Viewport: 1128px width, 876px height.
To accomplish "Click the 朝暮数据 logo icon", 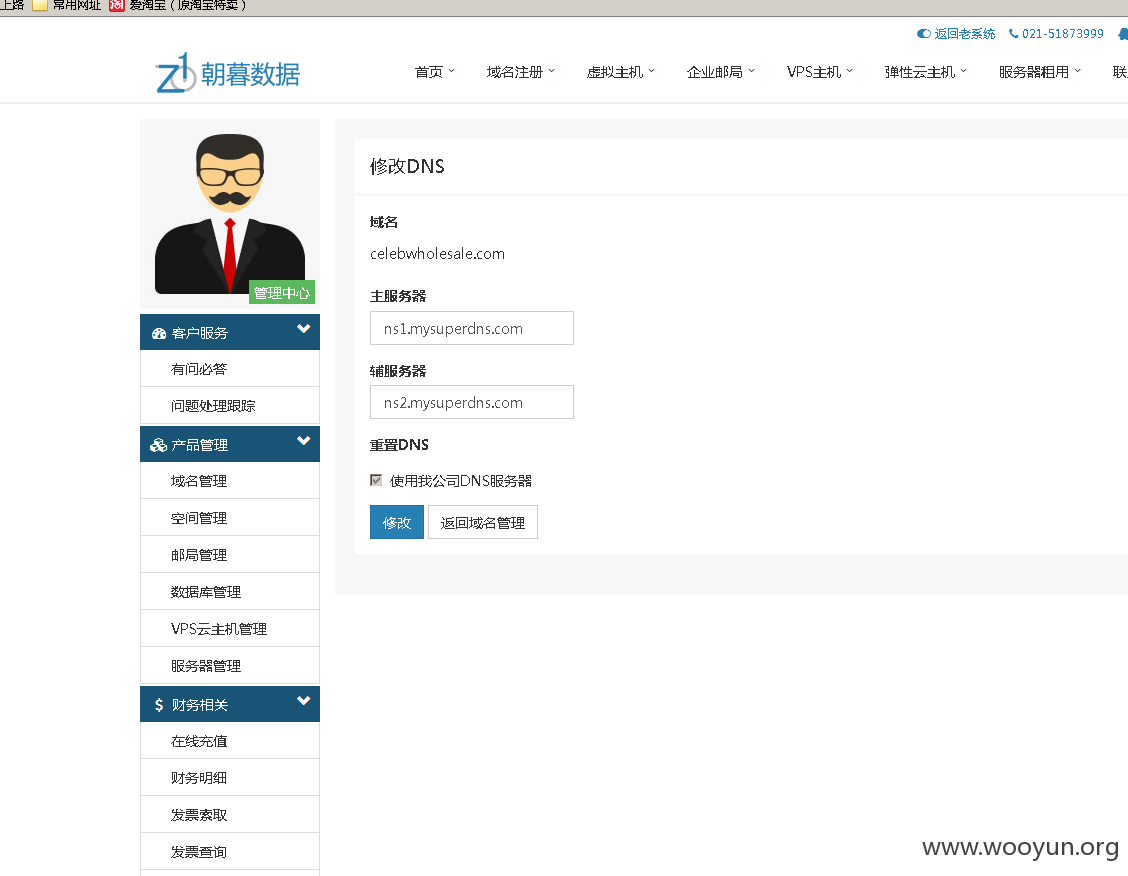I will click(176, 73).
